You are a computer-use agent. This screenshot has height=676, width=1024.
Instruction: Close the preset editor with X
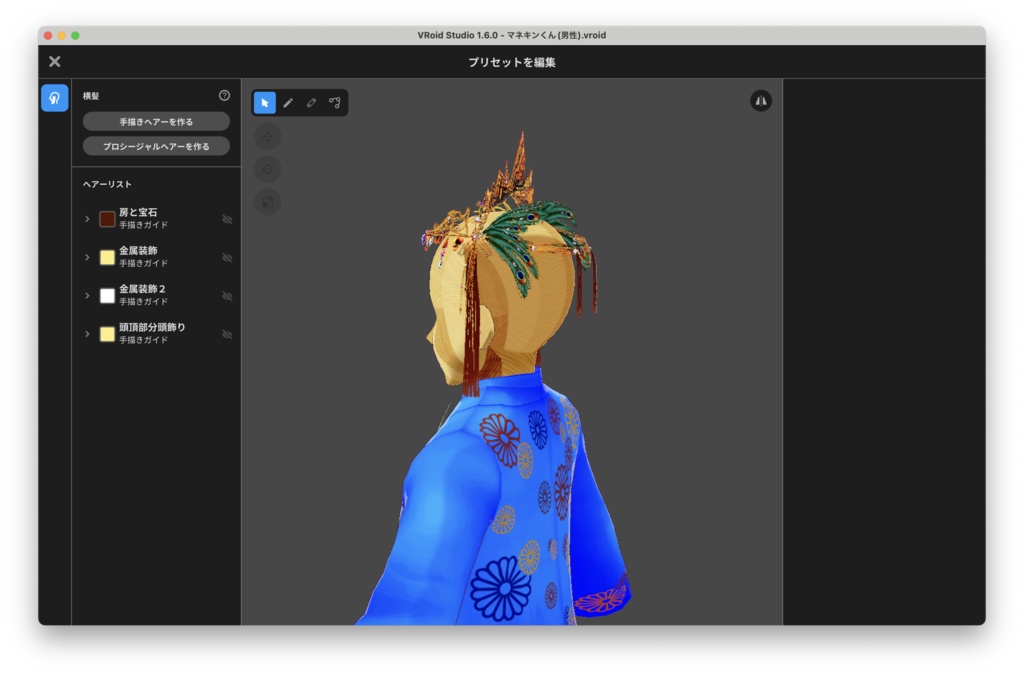click(55, 61)
